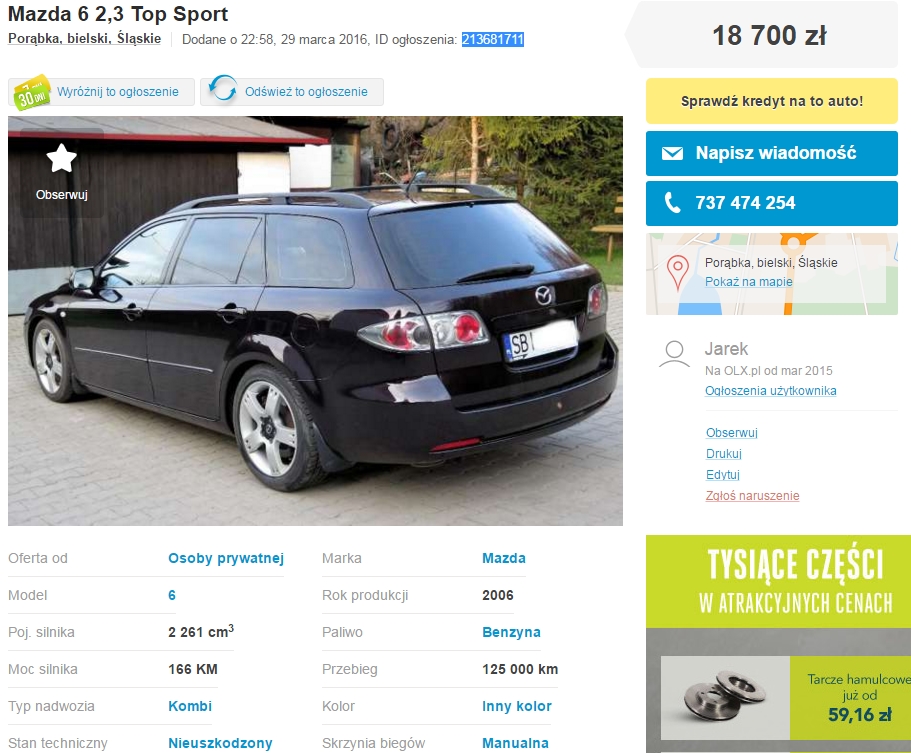The width and height of the screenshot is (911, 753).
Task: Select the Benzyna fuel link
Action: click(x=511, y=632)
